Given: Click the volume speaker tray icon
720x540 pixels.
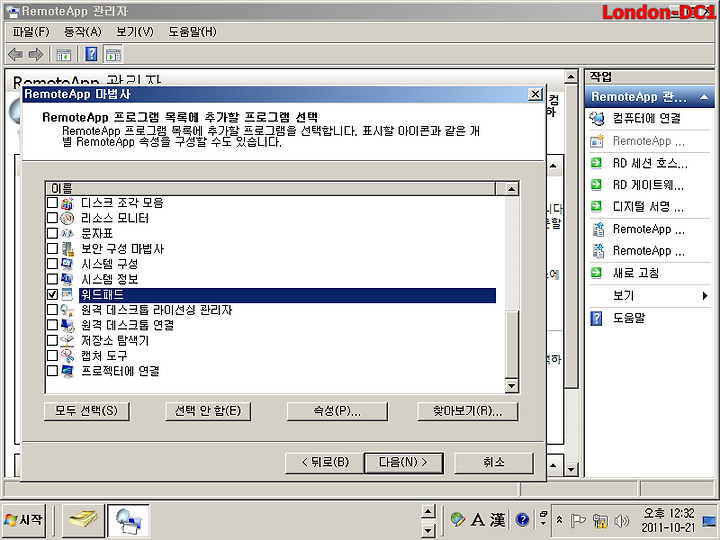Looking at the screenshot, I should pyautogui.click(x=621, y=520).
